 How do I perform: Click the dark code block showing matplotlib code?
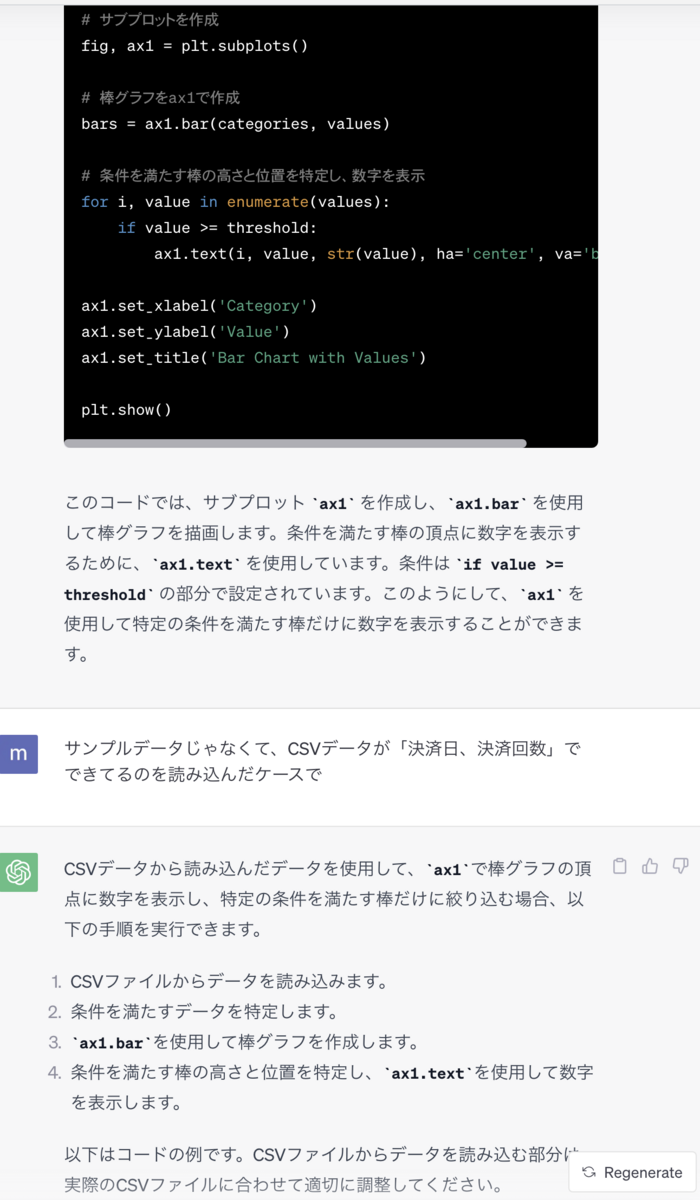tap(330, 220)
